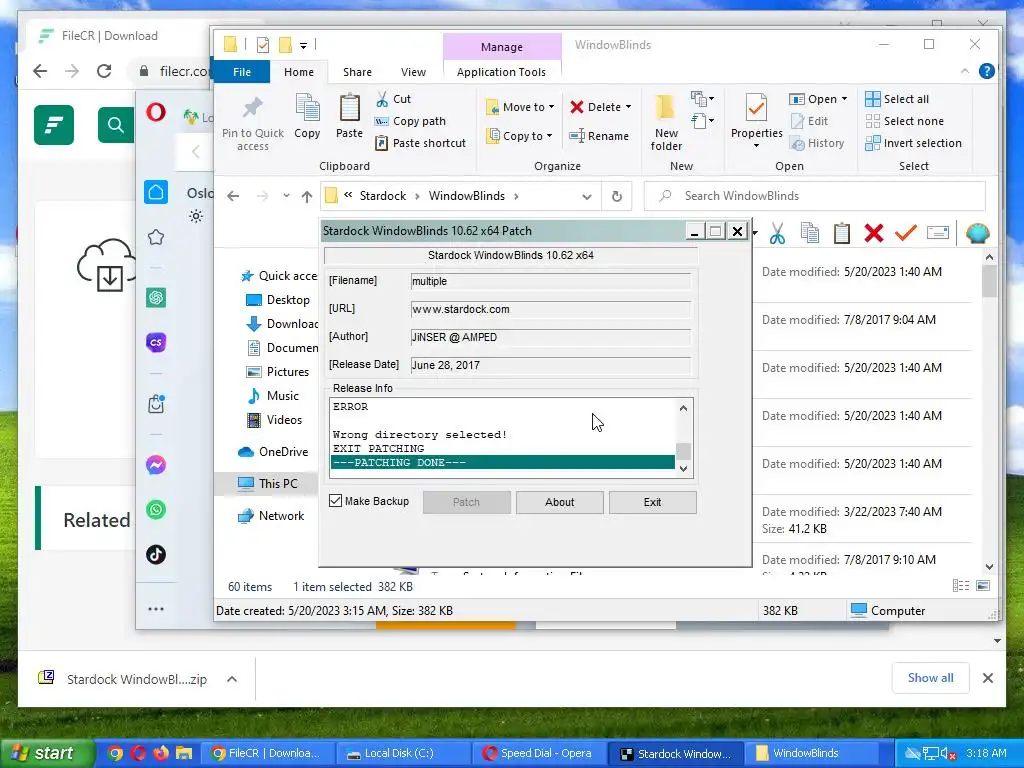Click the New folder icon
The height and width of the screenshot is (768, 1024).
click(665, 108)
